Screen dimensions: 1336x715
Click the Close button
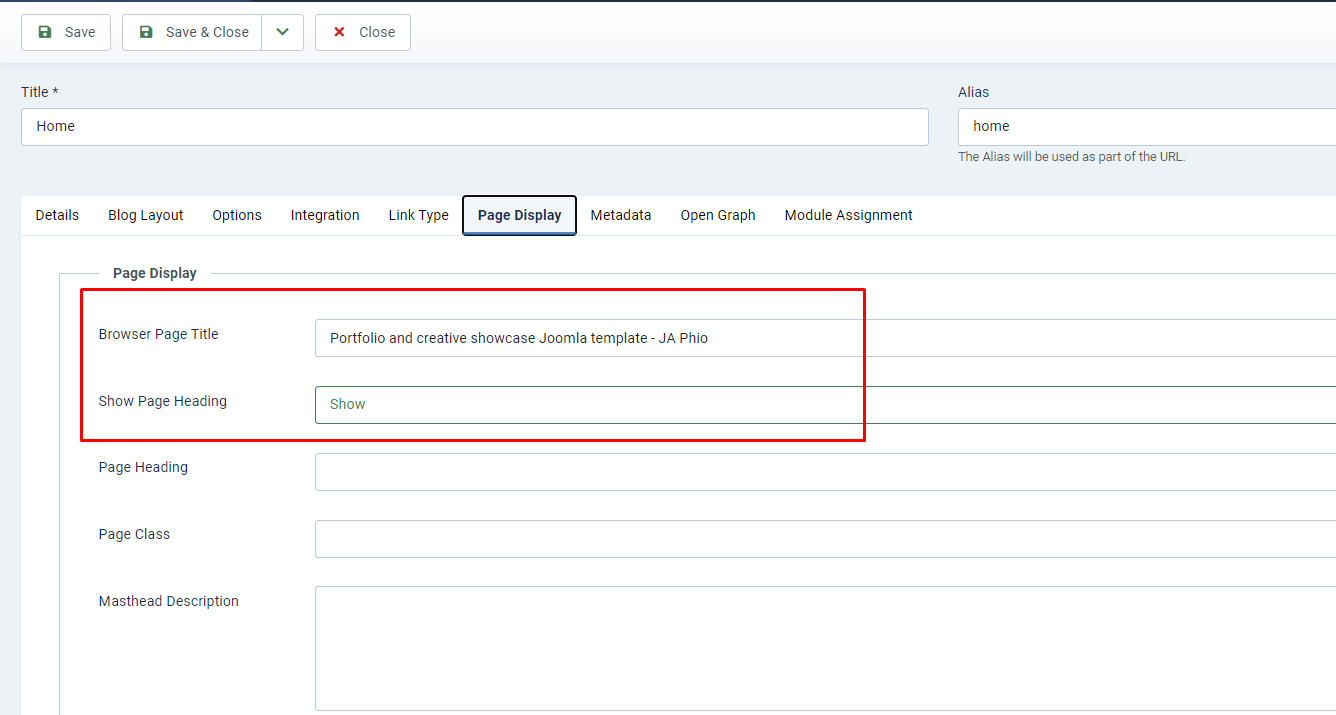[x=363, y=32]
